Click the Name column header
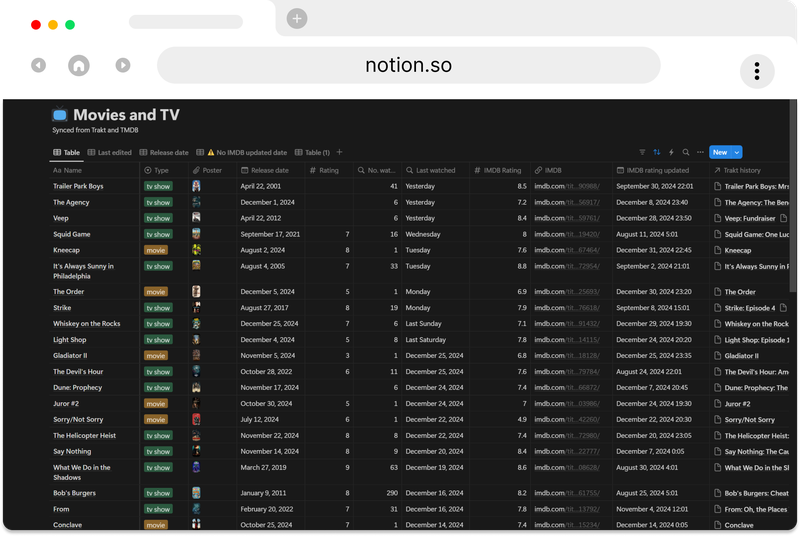Viewport: 800px width, 536px height. point(67,170)
